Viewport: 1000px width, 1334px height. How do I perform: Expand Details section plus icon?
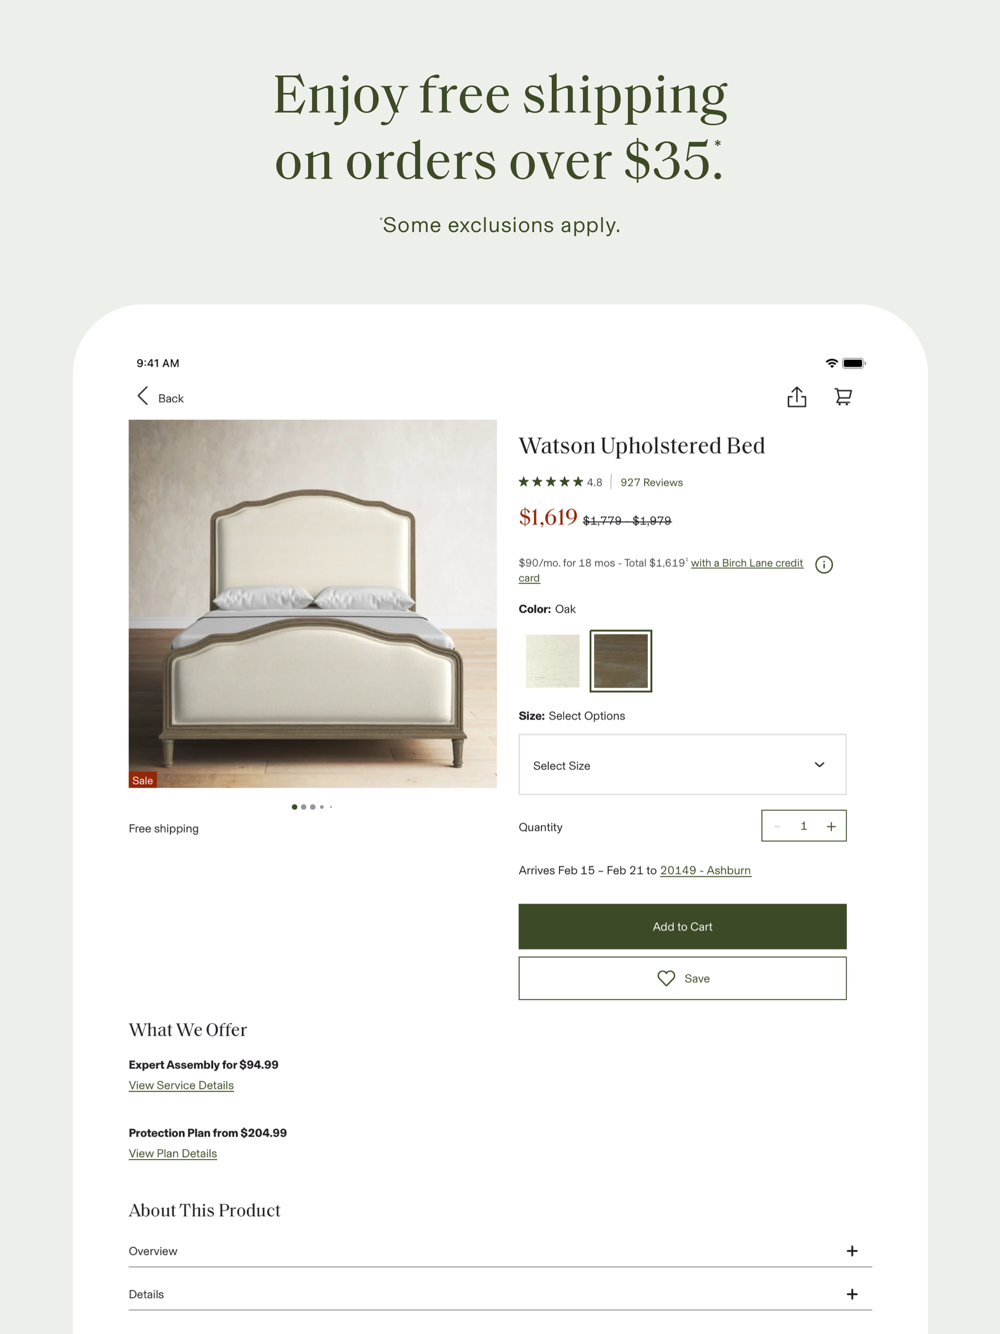(852, 1294)
